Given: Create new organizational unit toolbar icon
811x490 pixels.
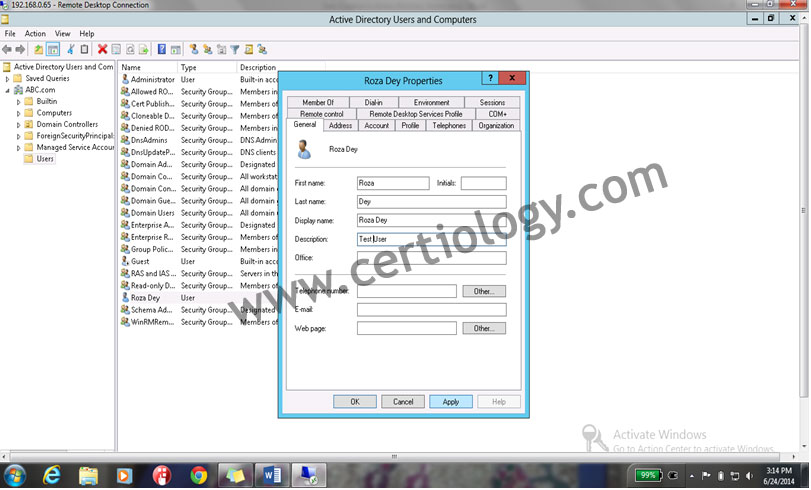Looking at the screenshot, I should point(221,50).
